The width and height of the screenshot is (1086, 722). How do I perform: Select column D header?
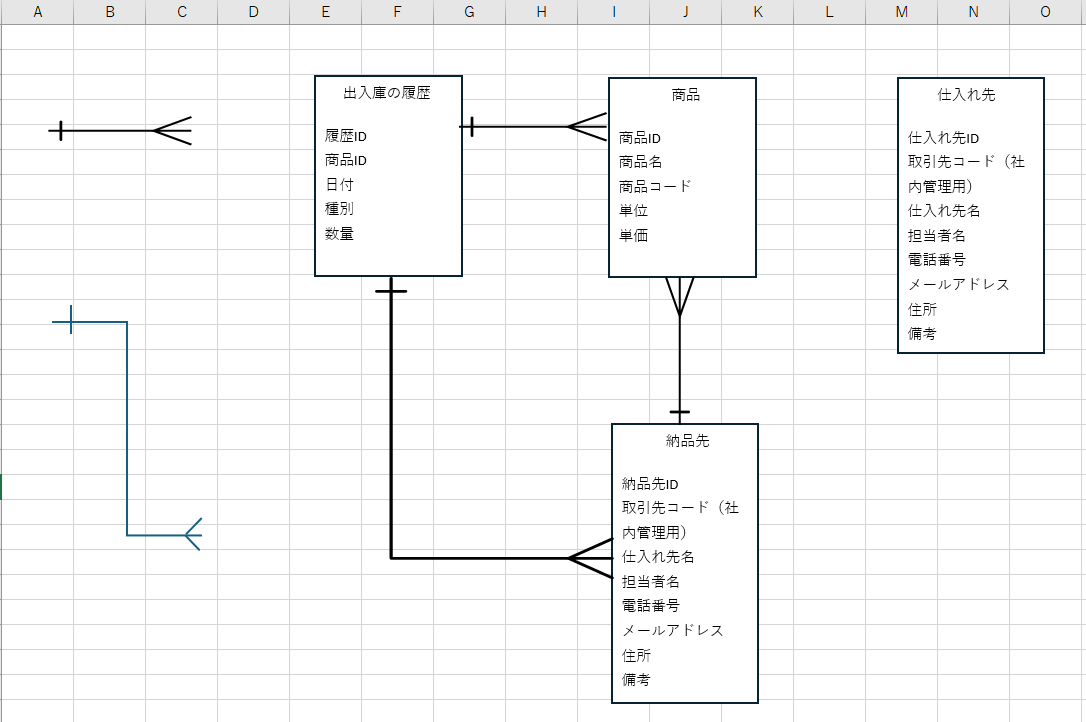pyautogui.click(x=253, y=12)
